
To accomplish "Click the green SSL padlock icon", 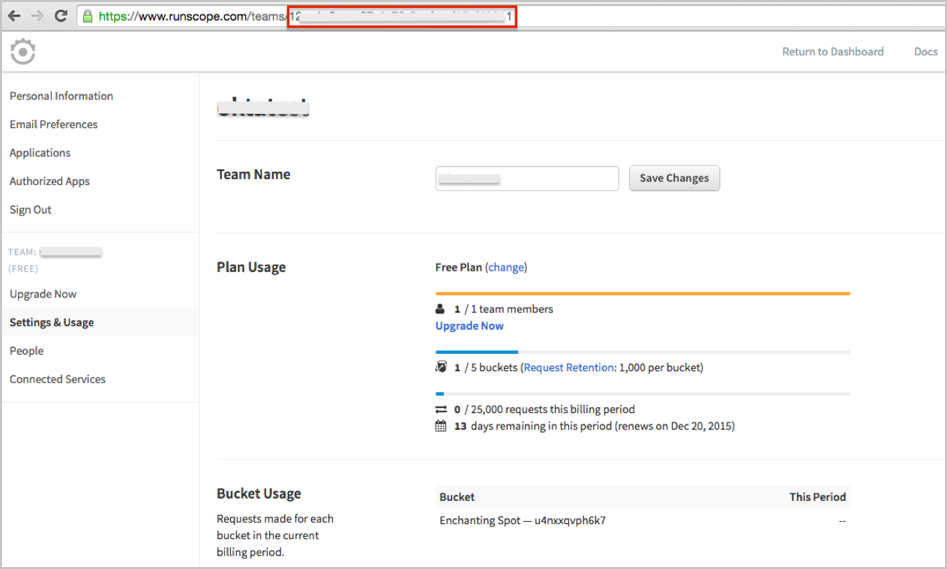I will 88,17.
